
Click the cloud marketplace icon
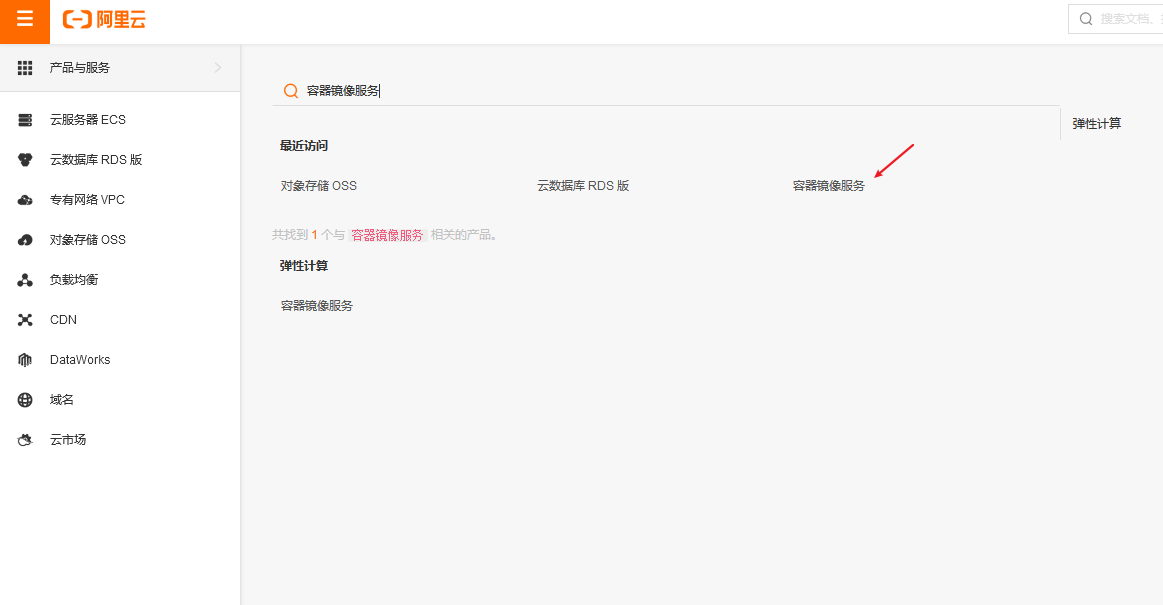[x=26, y=440]
